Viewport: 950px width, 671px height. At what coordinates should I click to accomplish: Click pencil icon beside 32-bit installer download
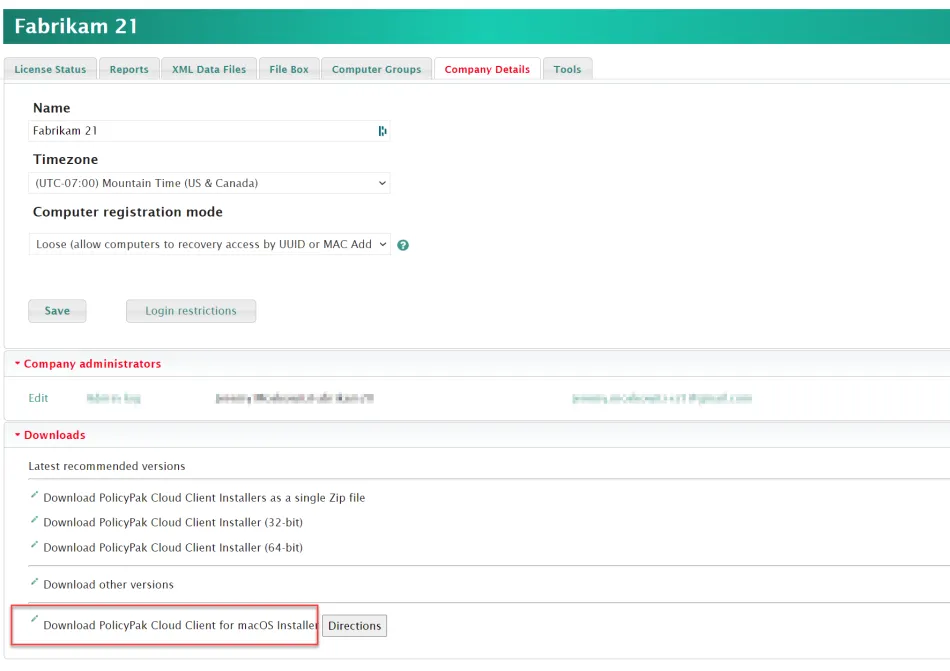point(35,520)
